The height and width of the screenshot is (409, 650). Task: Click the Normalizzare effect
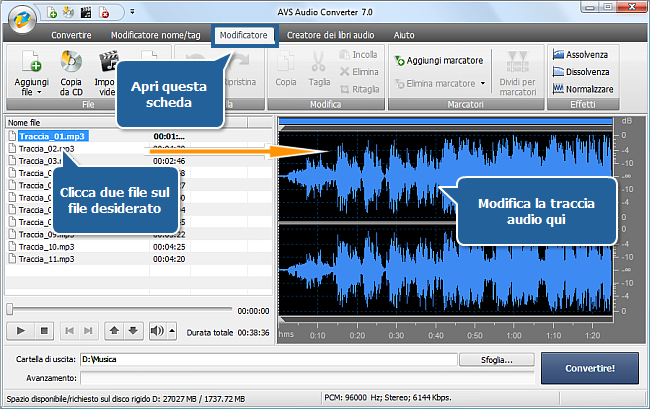tap(585, 88)
